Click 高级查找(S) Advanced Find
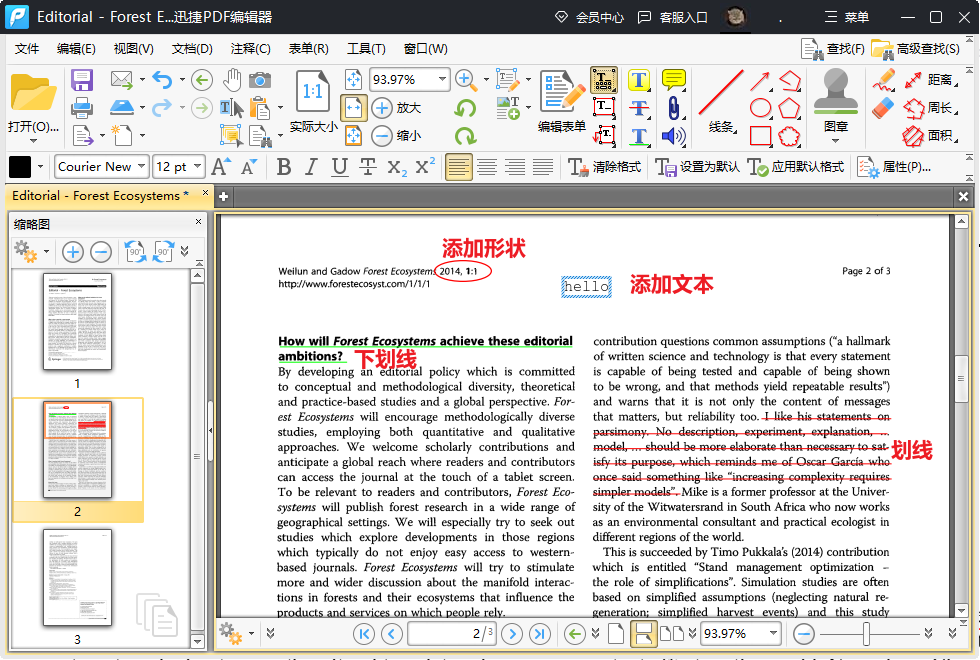980x660 pixels. [916, 49]
